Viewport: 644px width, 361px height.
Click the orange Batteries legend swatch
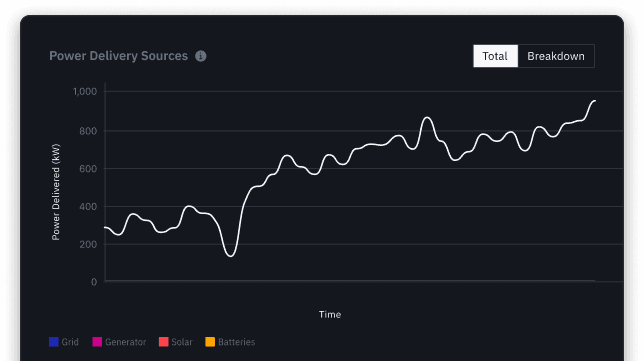[x=210, y=342]
